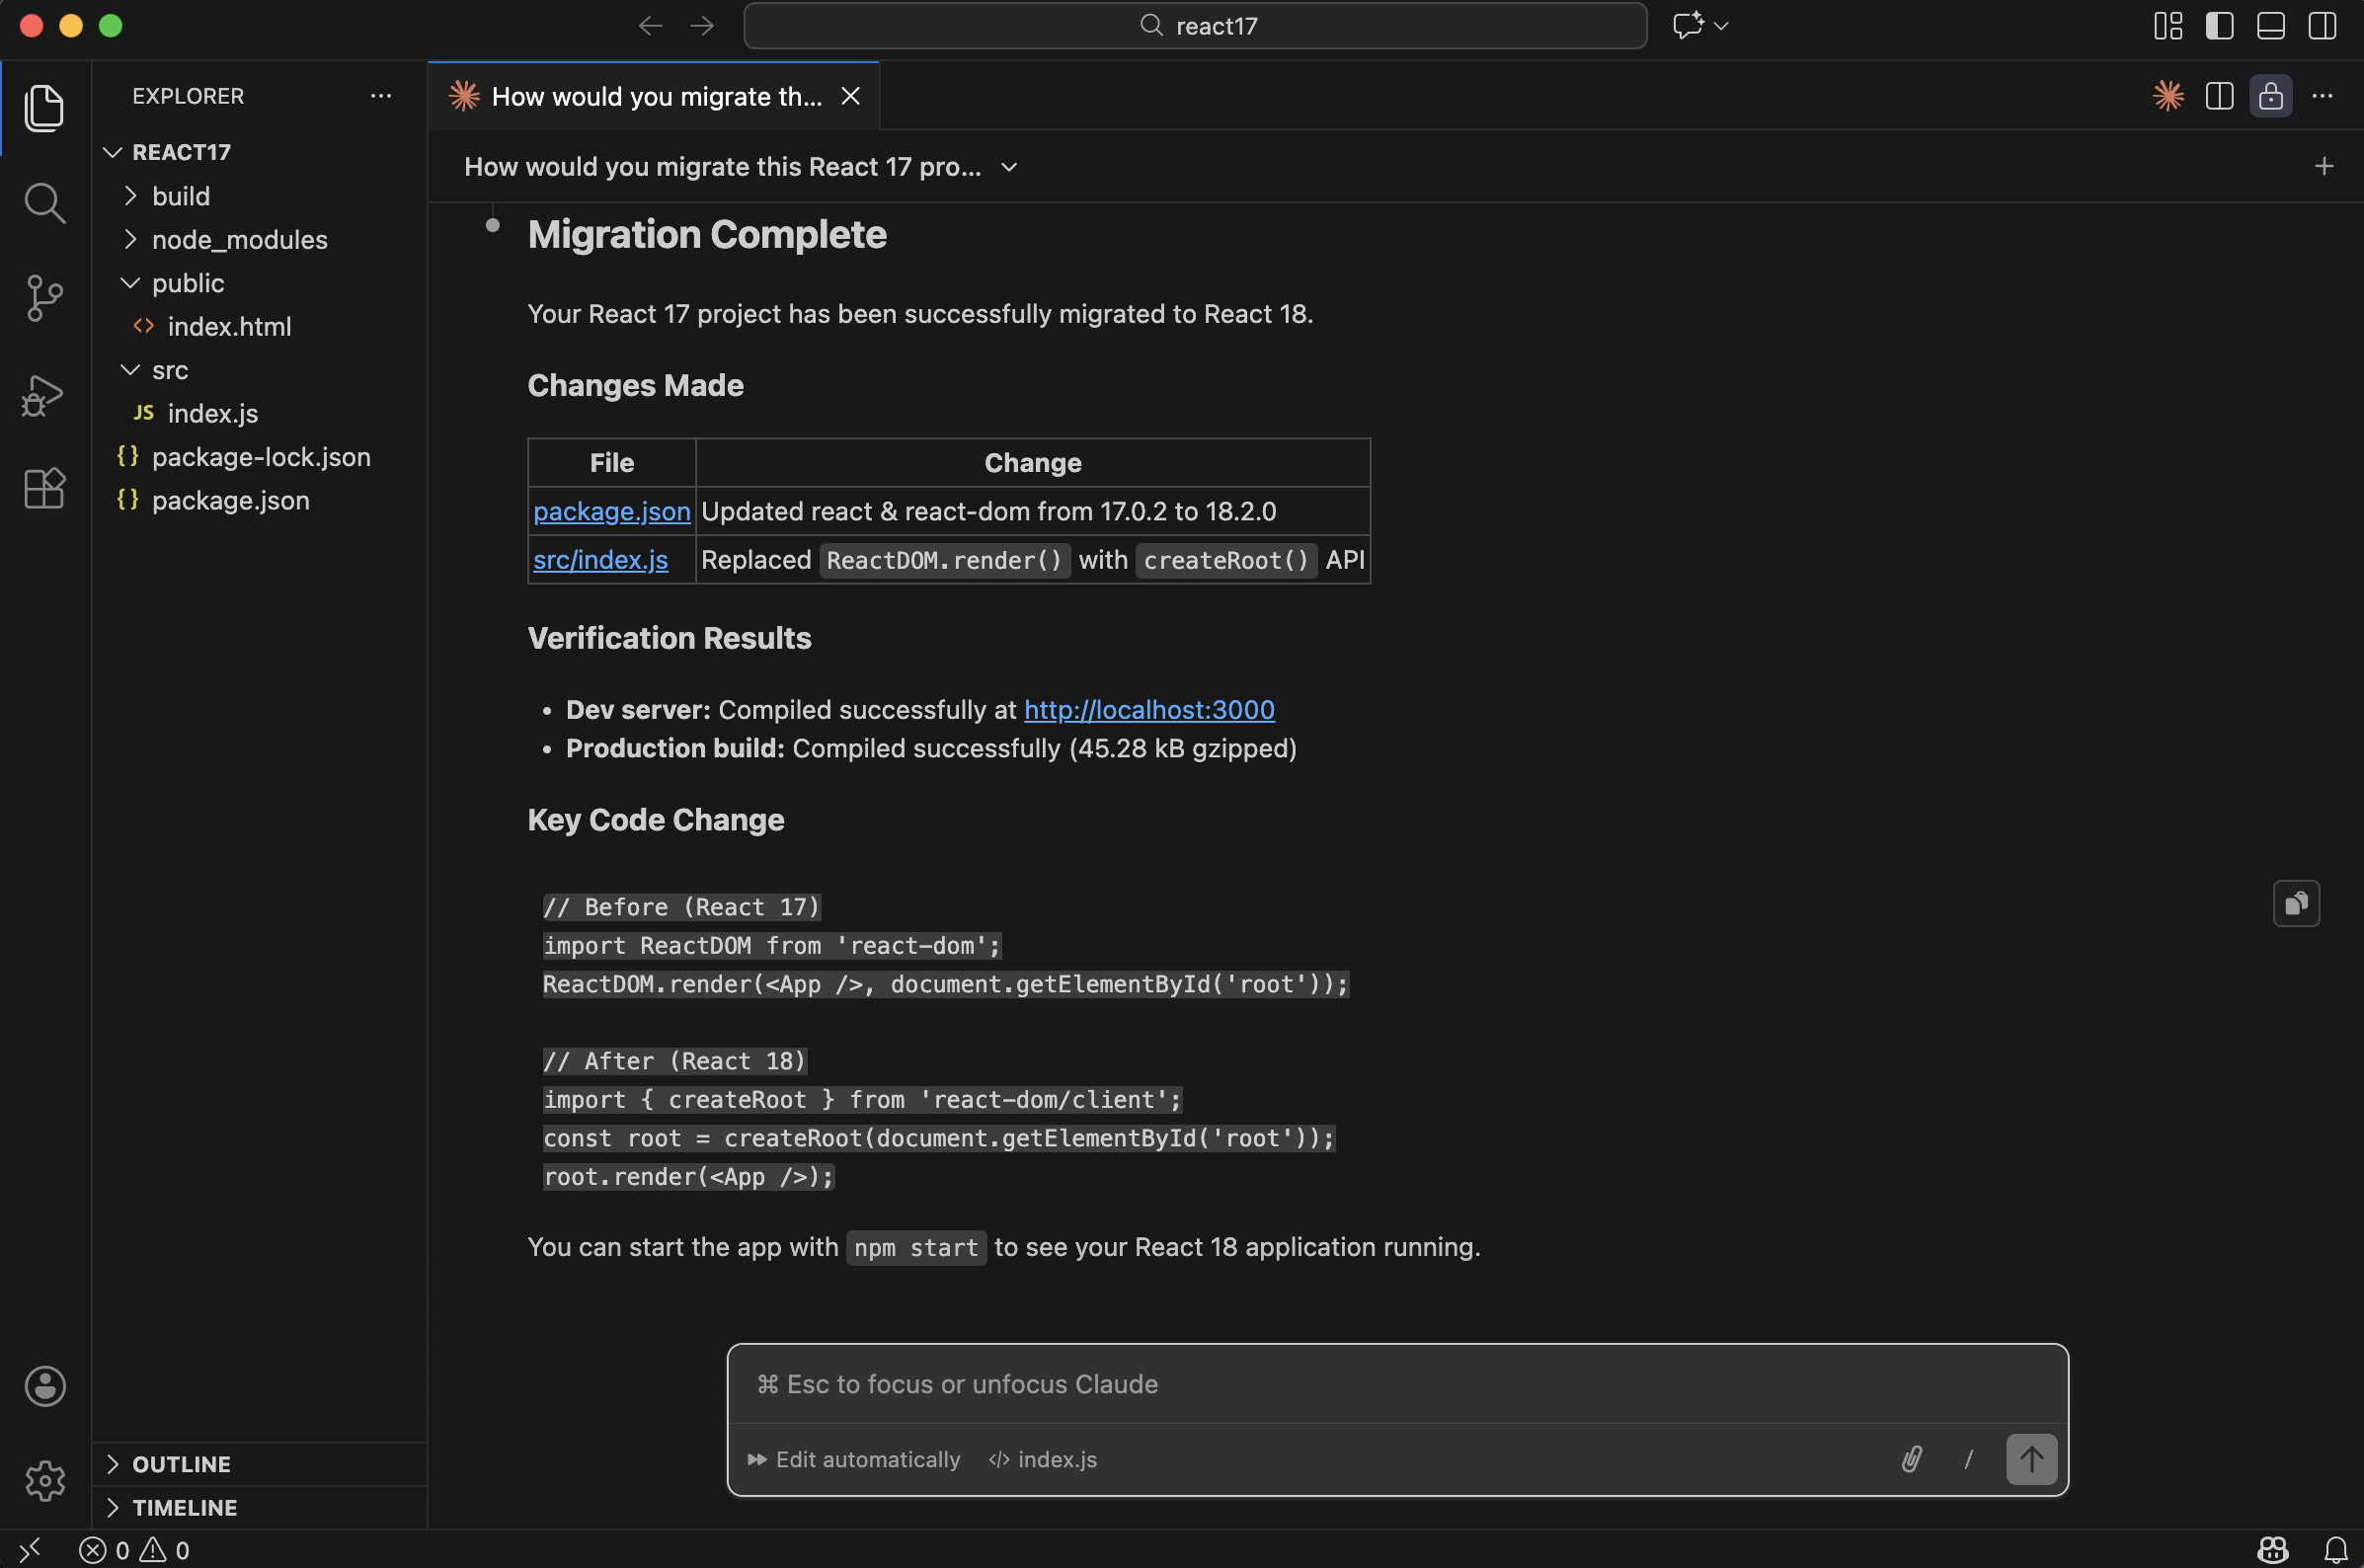Open the http://localhost:3000 link

coord(1148,709)
